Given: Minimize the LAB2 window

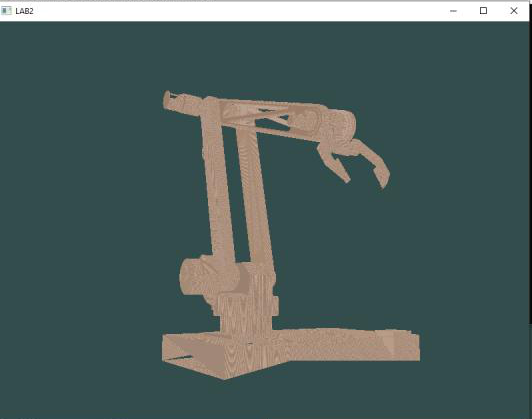Looking at the screenshot, I should click(x=453, y=11).
